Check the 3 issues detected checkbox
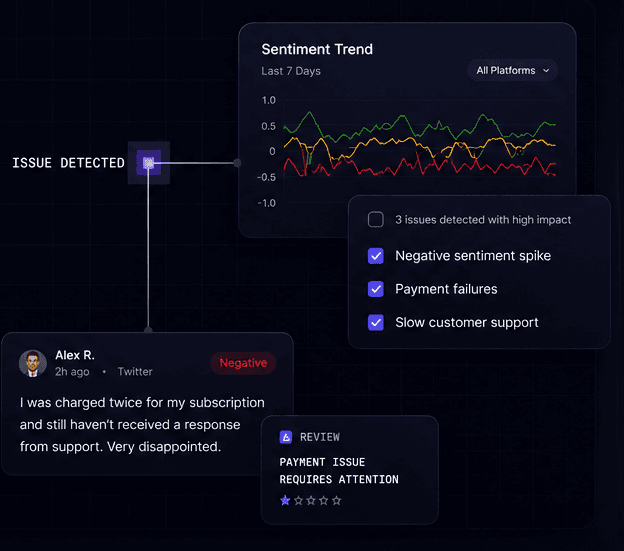Image resolution: width=624 pixels, height=551 pixels. (376, 220)
